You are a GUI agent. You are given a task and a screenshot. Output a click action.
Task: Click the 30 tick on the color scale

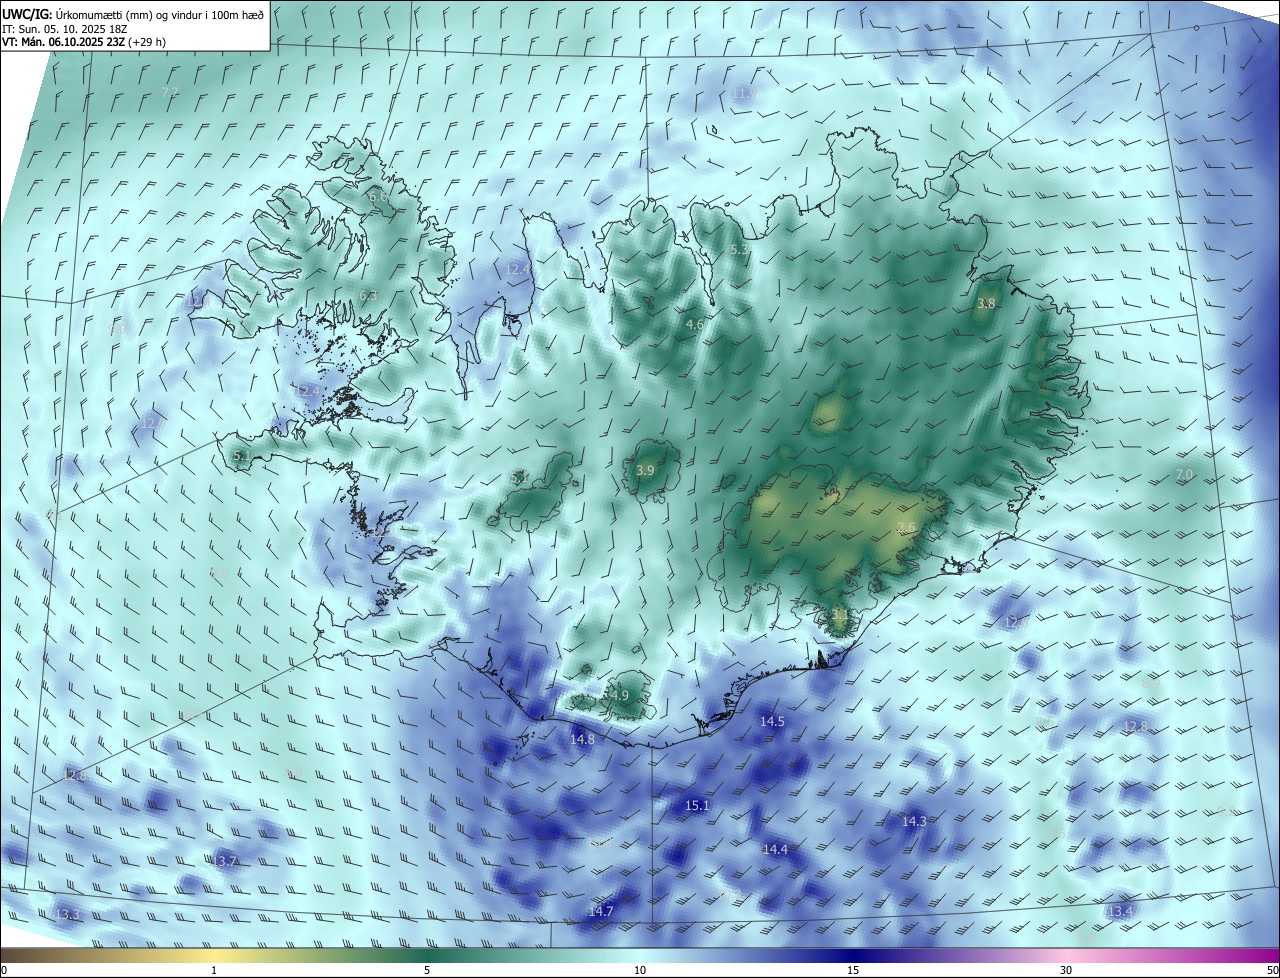(1066, 970)
